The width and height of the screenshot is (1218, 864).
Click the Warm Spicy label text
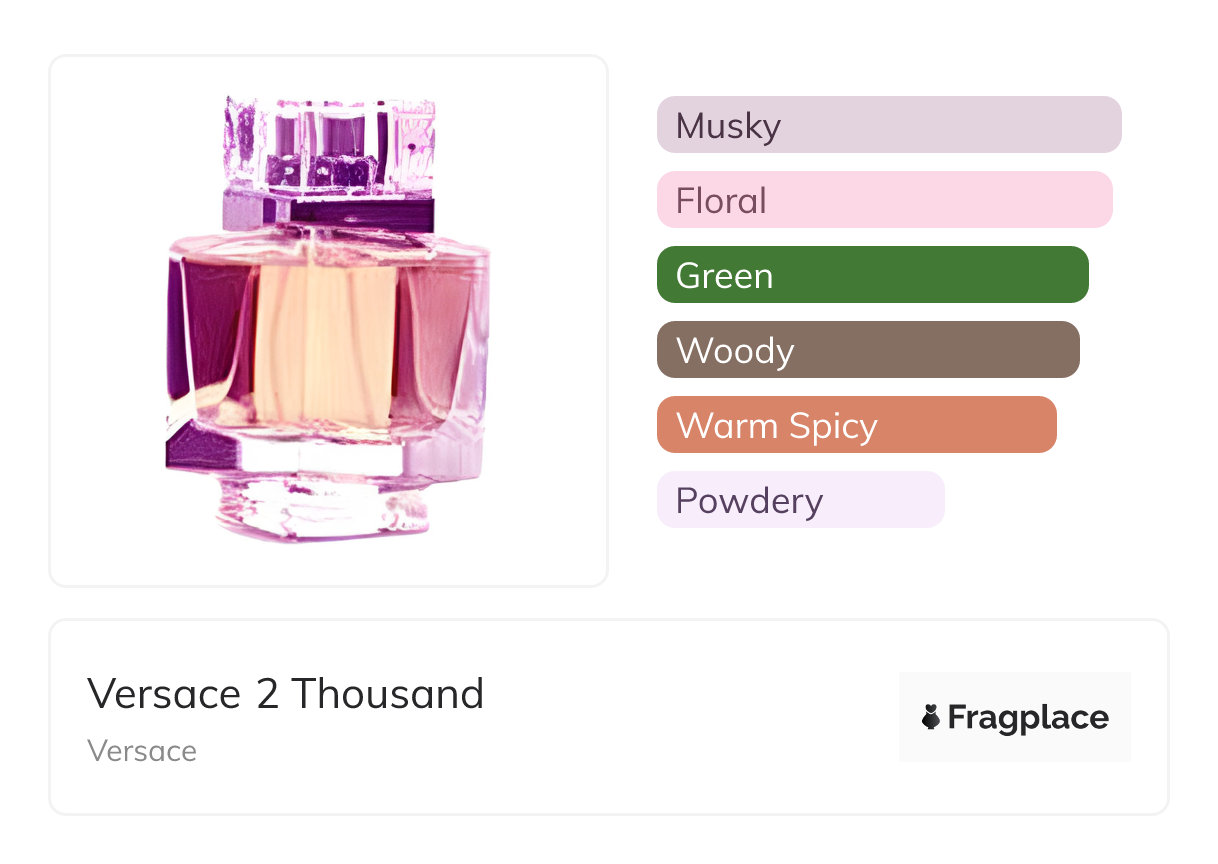(777, 426)
